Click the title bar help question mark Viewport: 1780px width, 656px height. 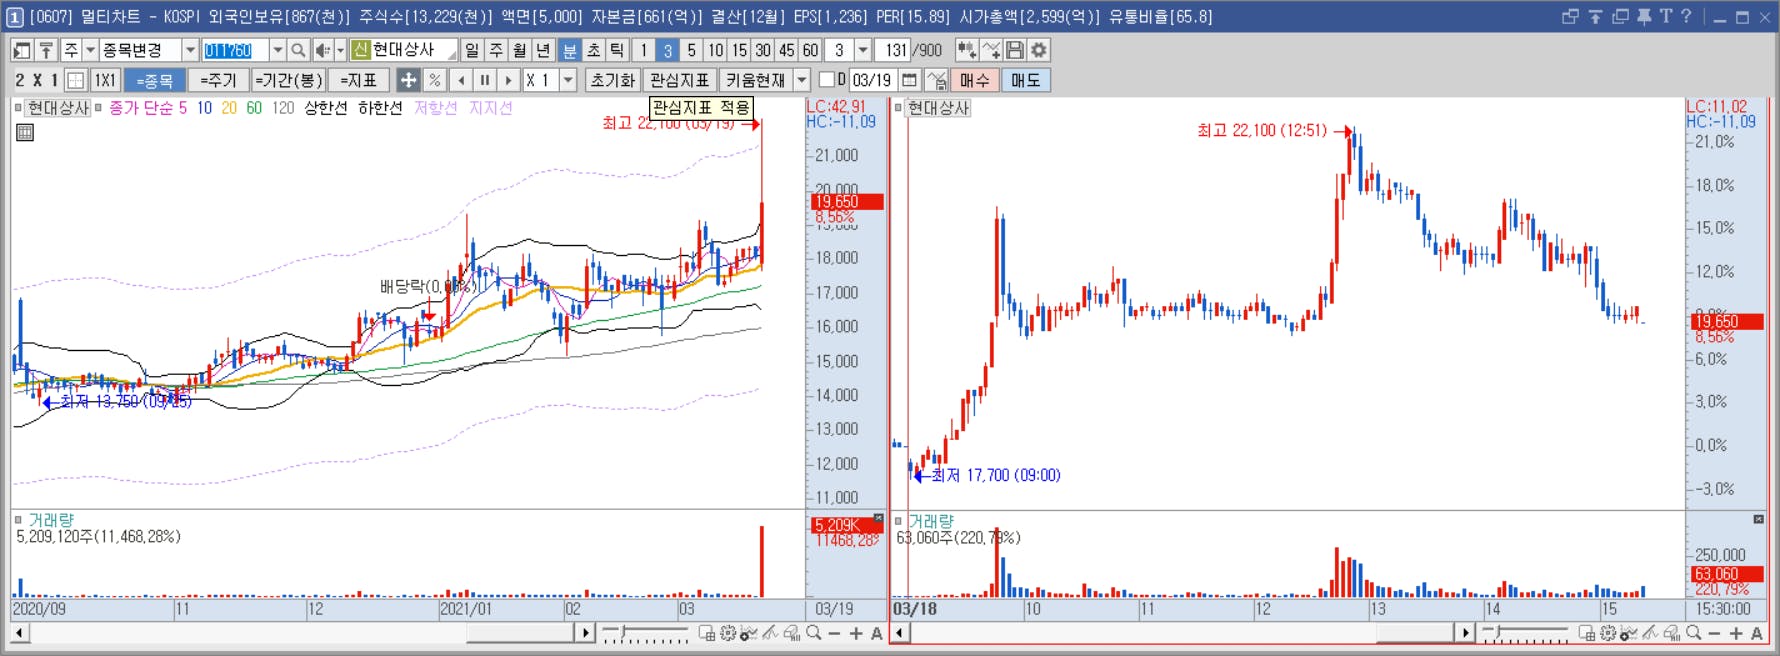pyautogui.click(x=1686, y=16)
